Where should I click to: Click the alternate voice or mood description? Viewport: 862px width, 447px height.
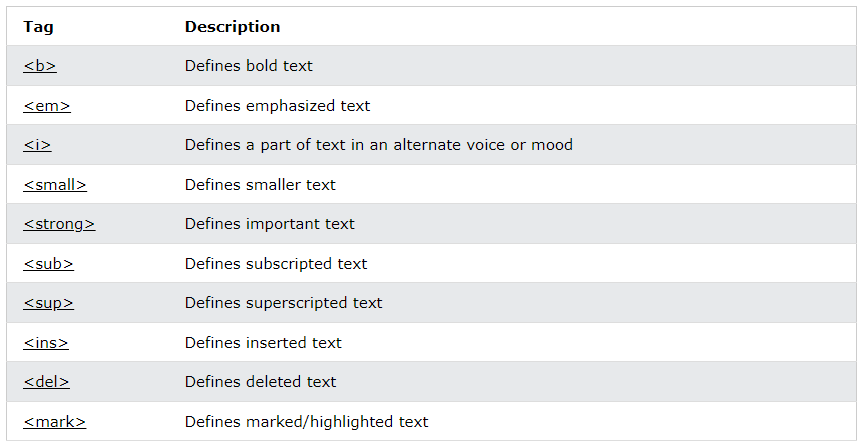pos(379,145)
